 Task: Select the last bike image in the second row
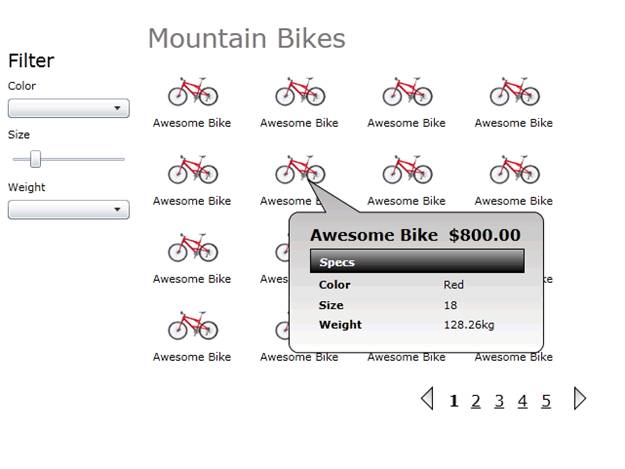pyautogui.click(x=515, y=170)
